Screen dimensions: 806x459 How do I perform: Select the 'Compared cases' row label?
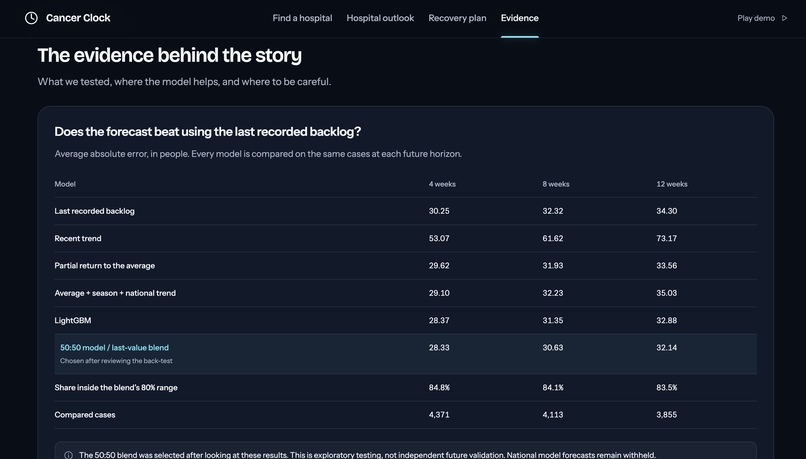tap(85, 415)
